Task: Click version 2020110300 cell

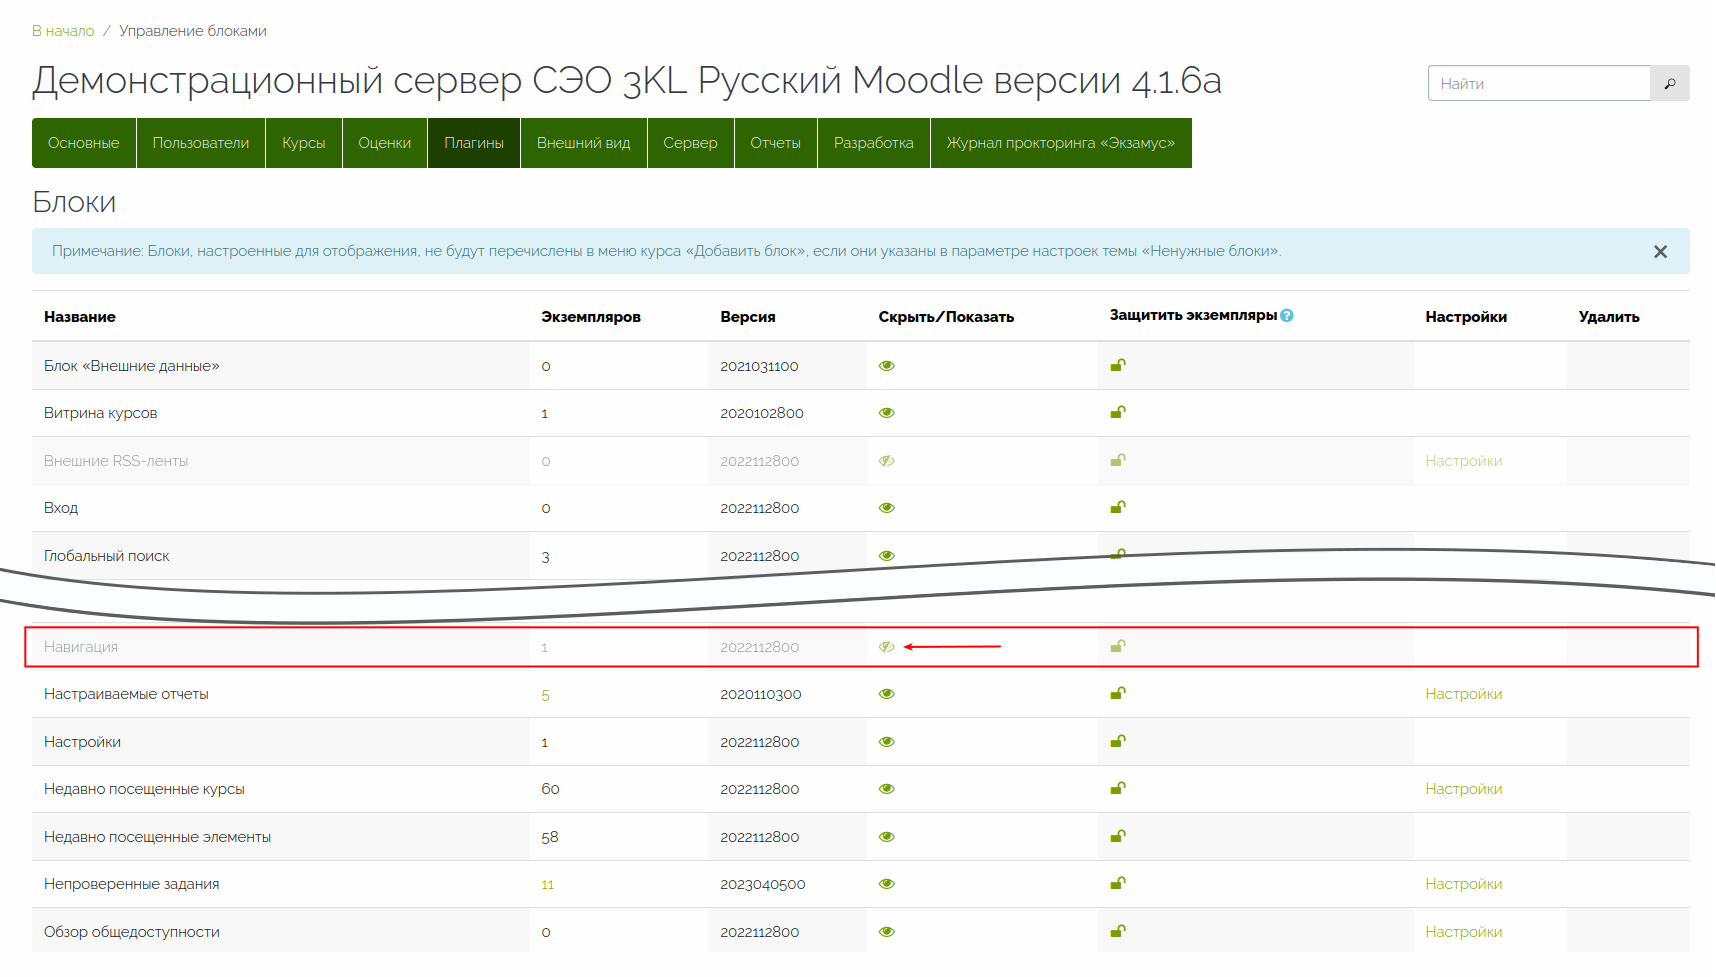Action: click(x=761, y=694)
